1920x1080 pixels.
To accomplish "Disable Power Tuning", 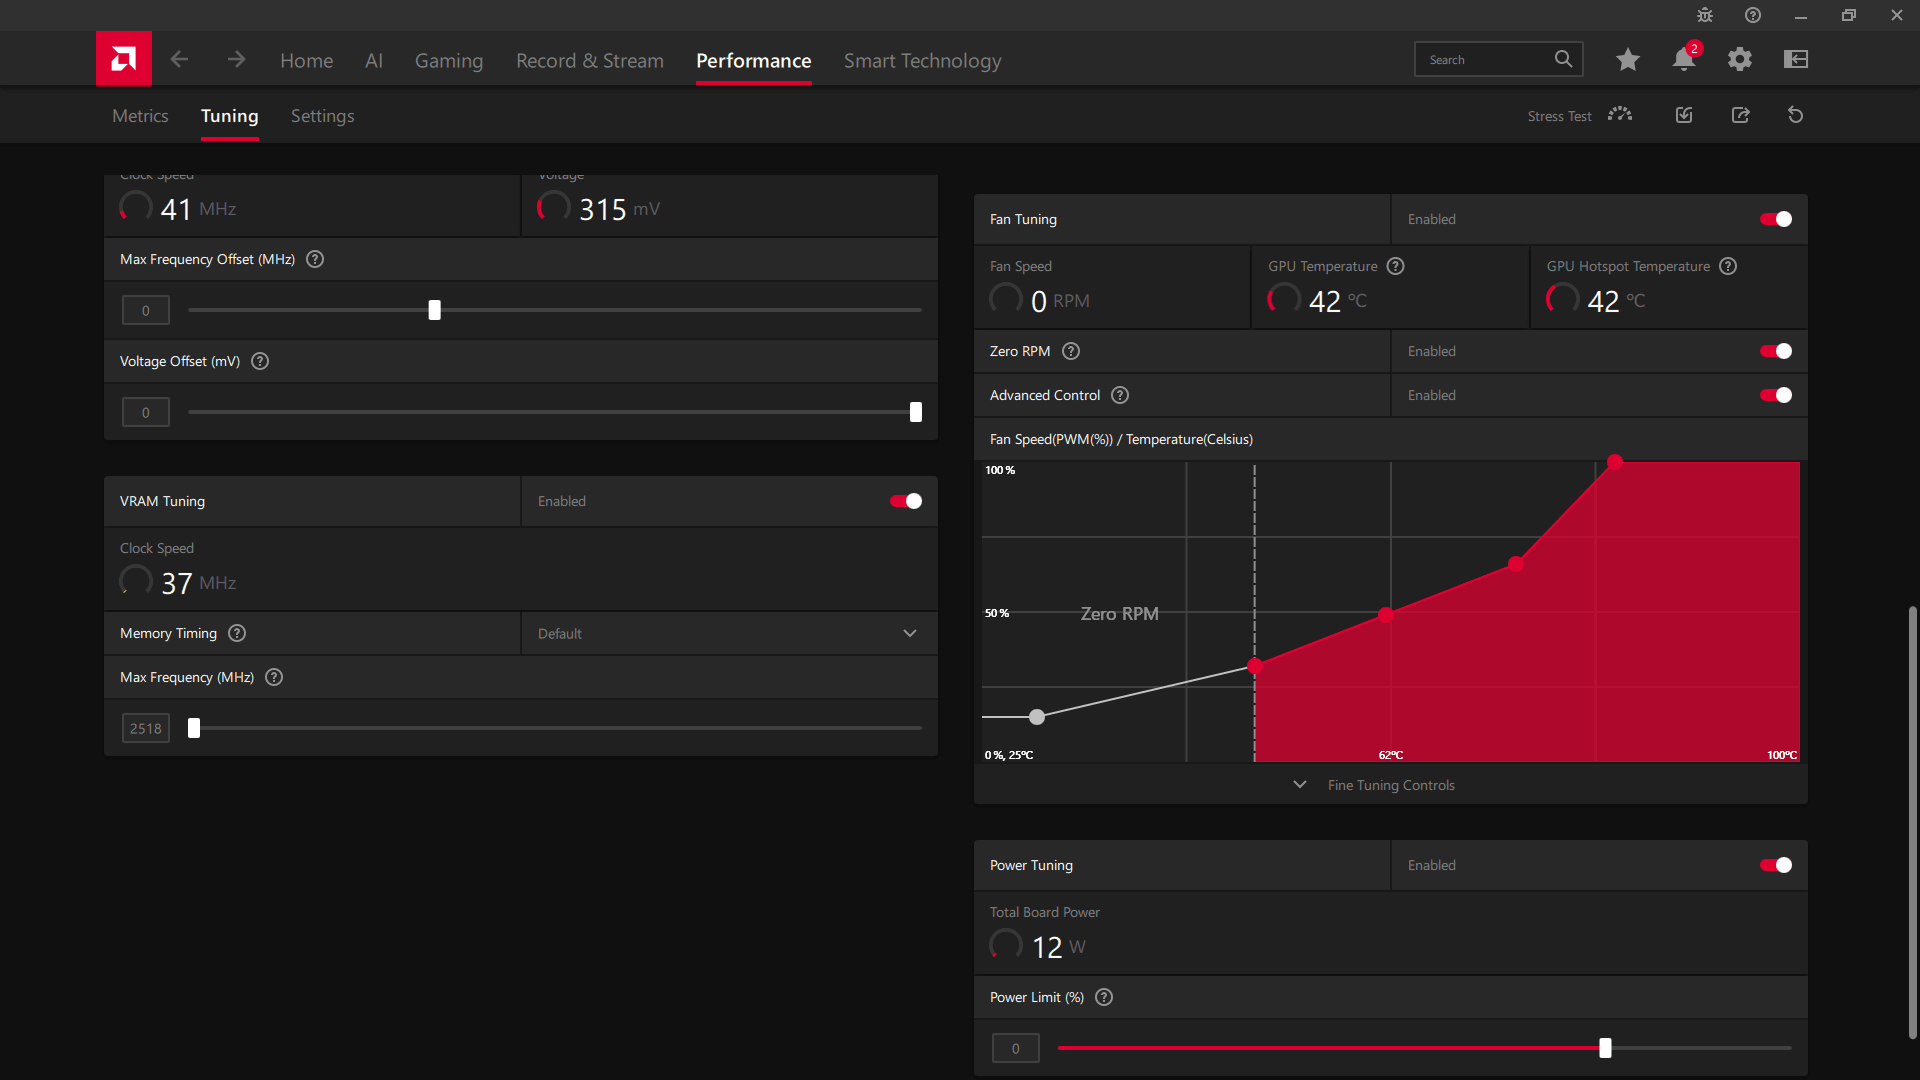I will [x=1775, y=865].
